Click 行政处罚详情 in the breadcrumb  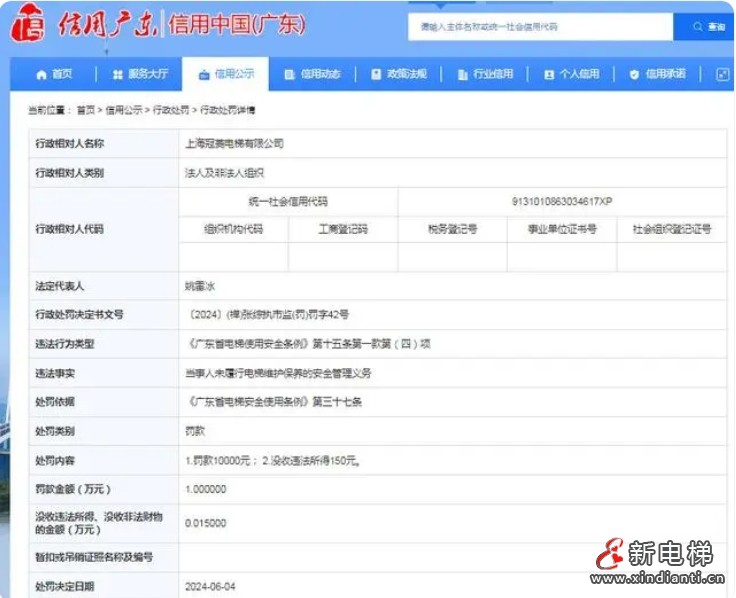pos(228,110)
